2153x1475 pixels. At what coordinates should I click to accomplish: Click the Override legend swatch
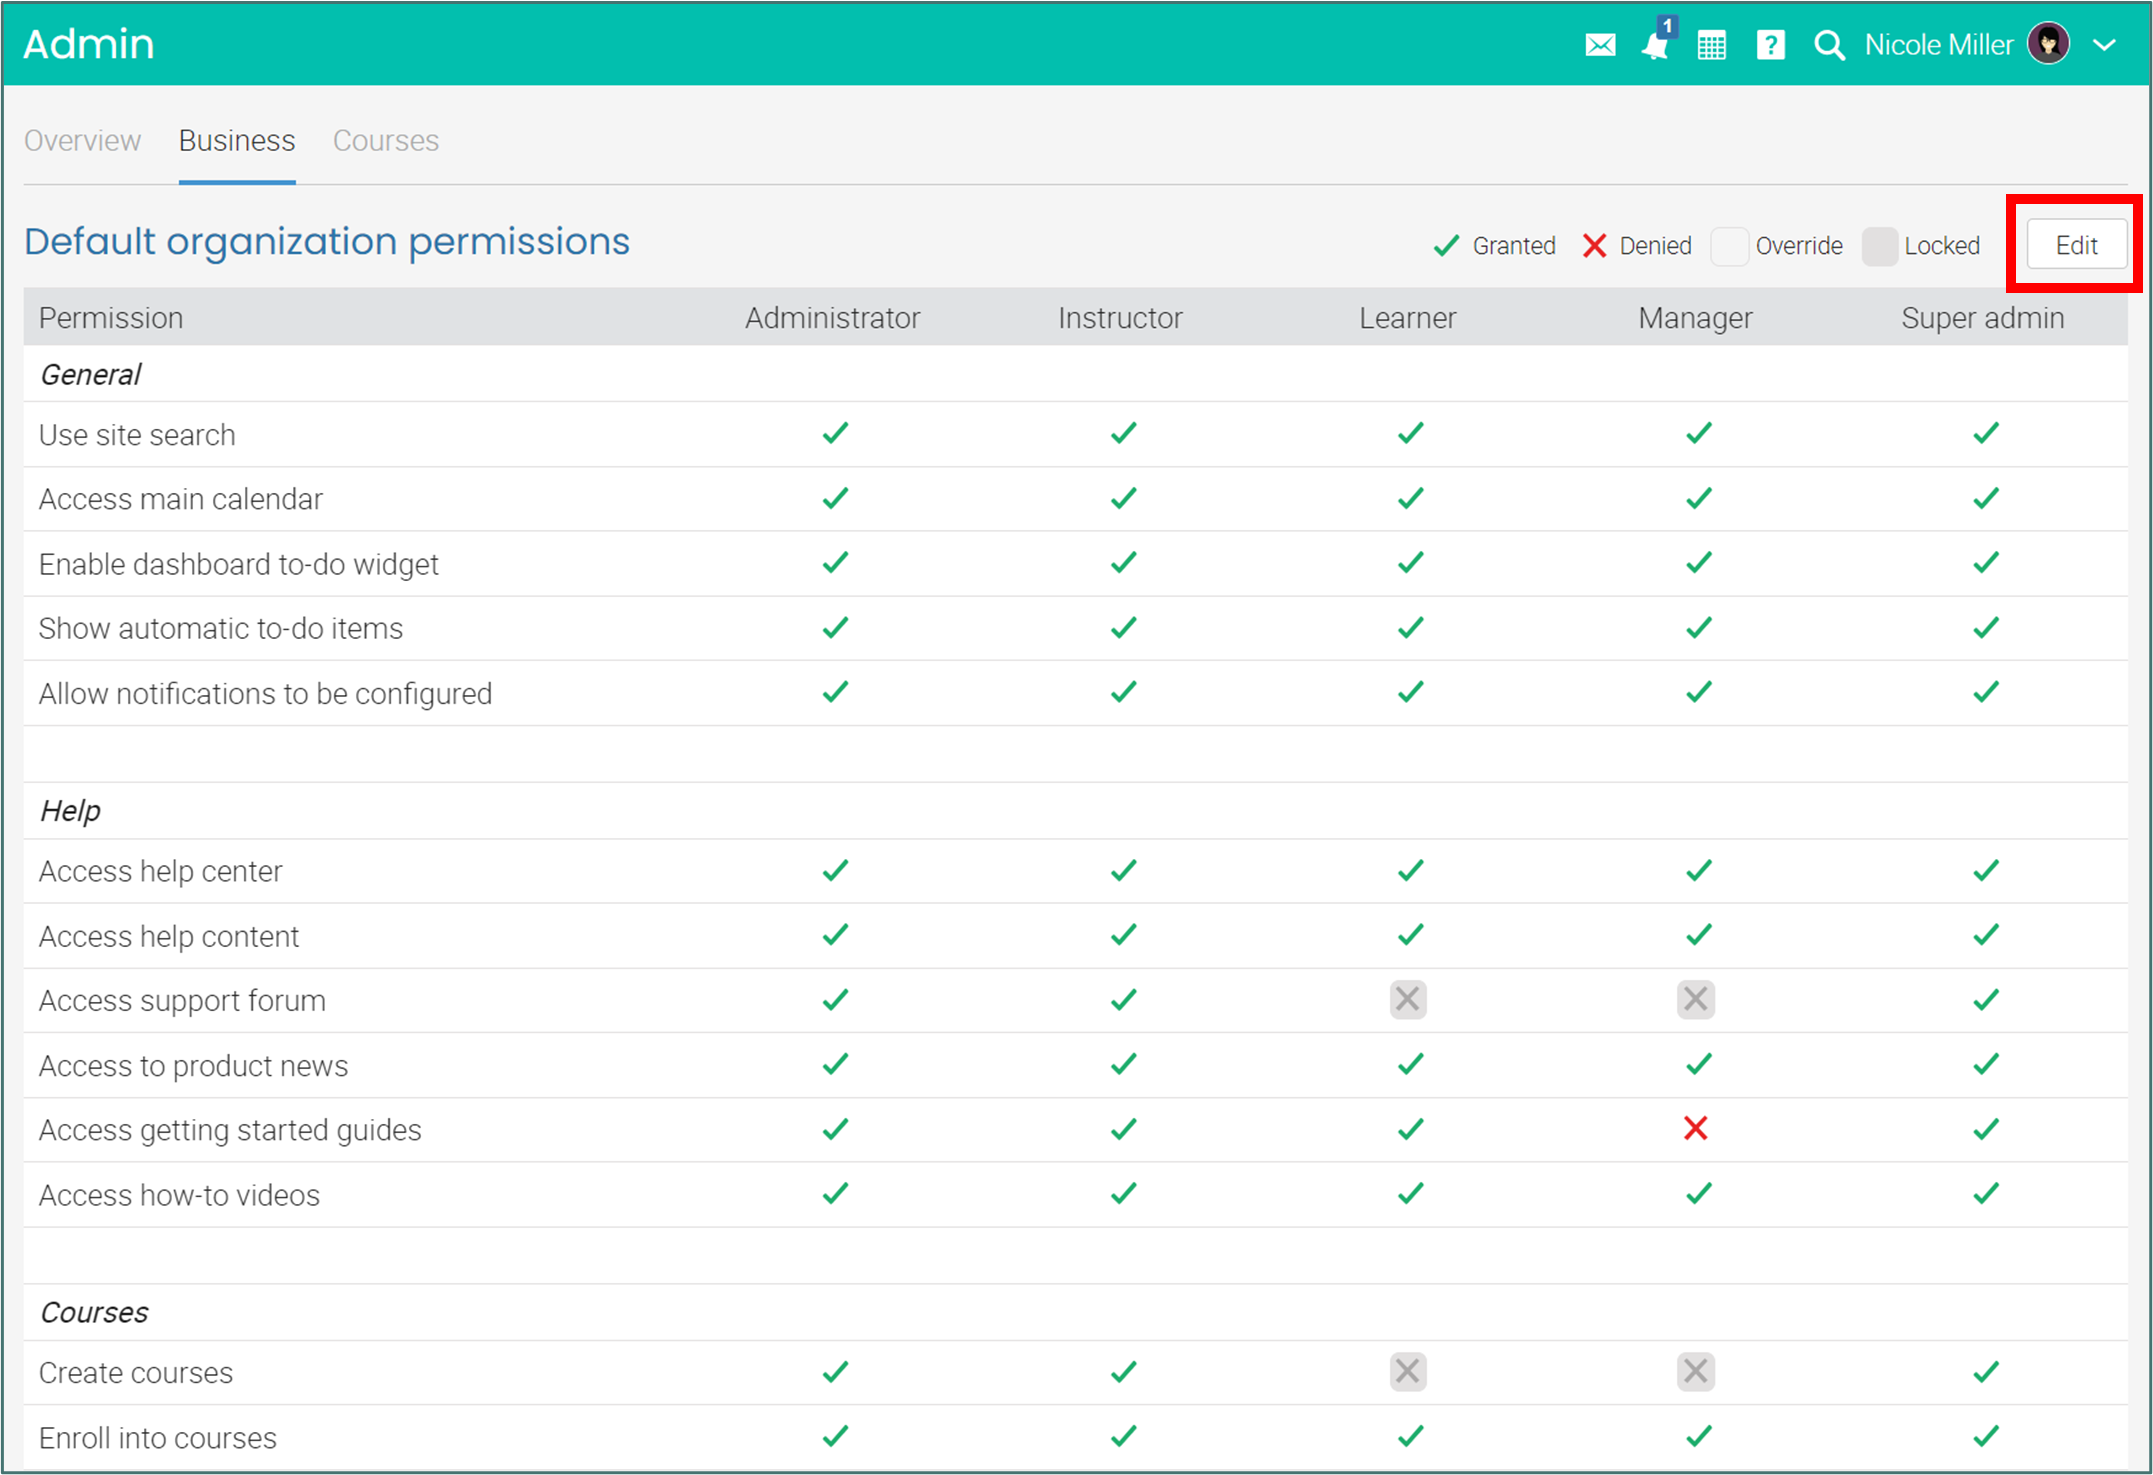[1729, 246]
